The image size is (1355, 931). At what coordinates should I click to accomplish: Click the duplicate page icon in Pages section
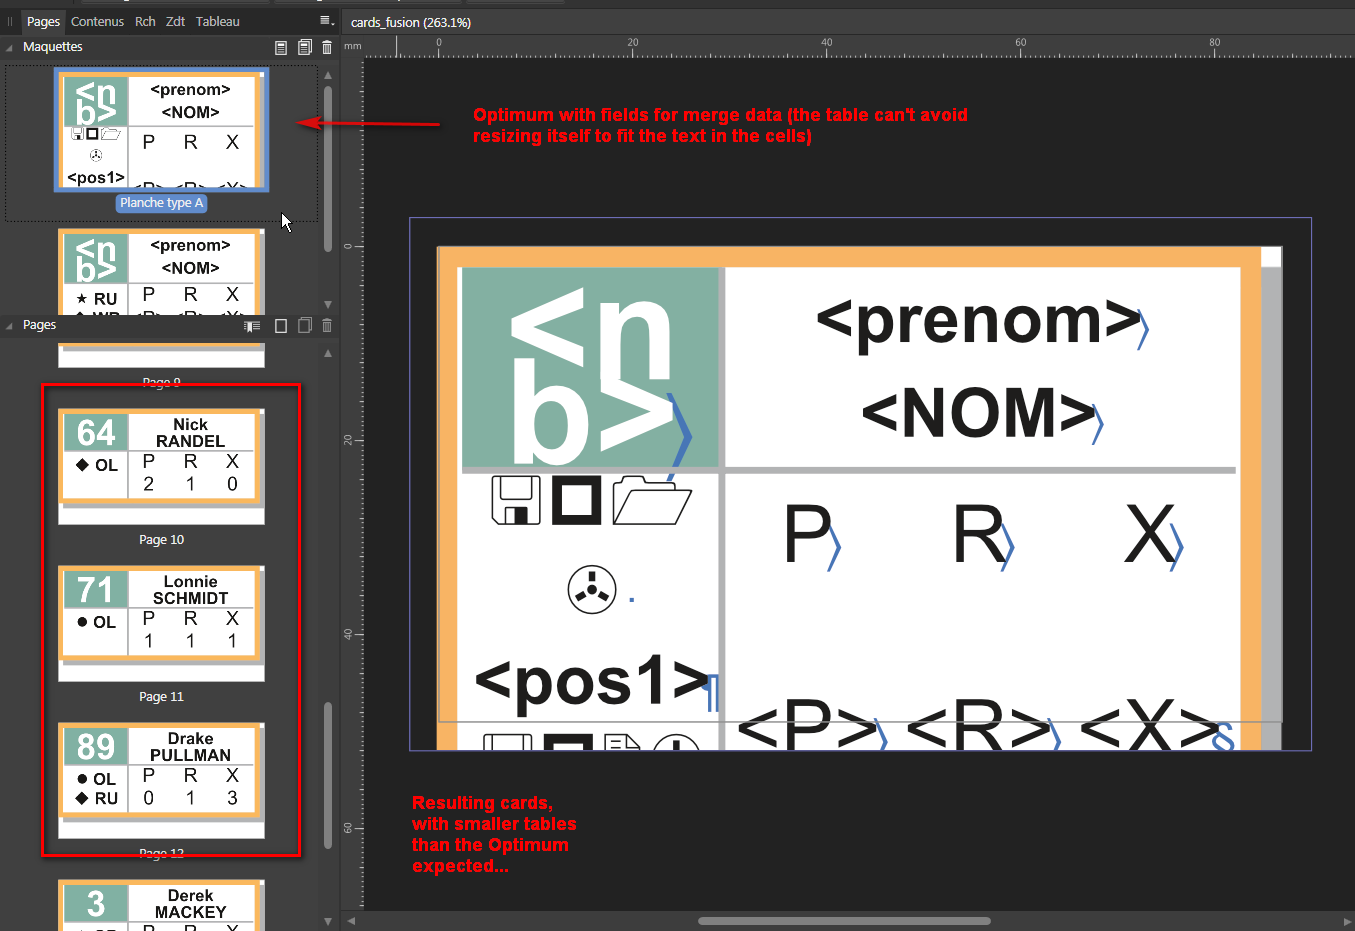(x=305, y=325)
